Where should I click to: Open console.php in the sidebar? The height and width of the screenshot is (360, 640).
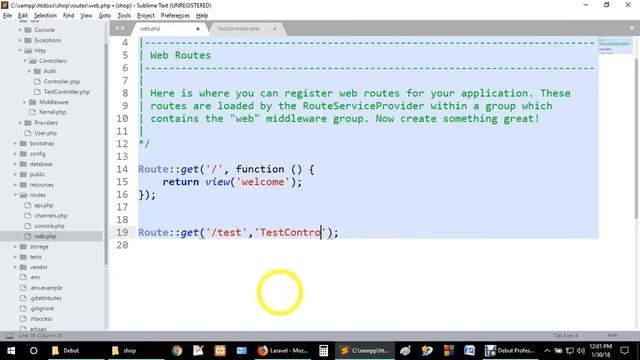point(49,226)
